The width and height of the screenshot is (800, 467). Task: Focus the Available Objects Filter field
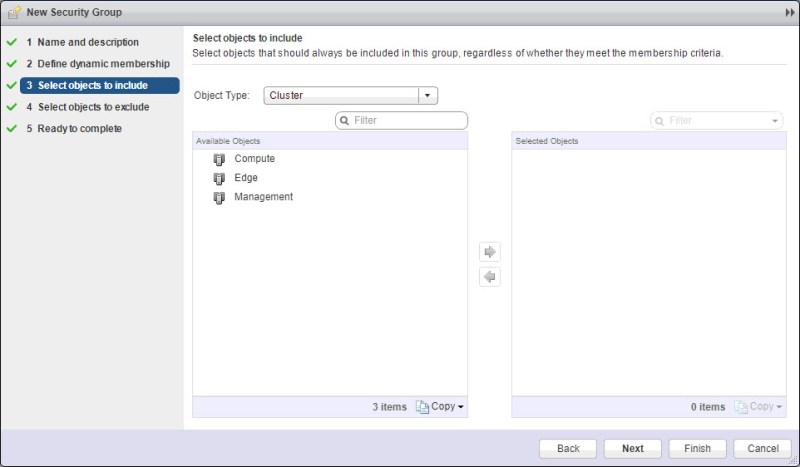(408, 121)
